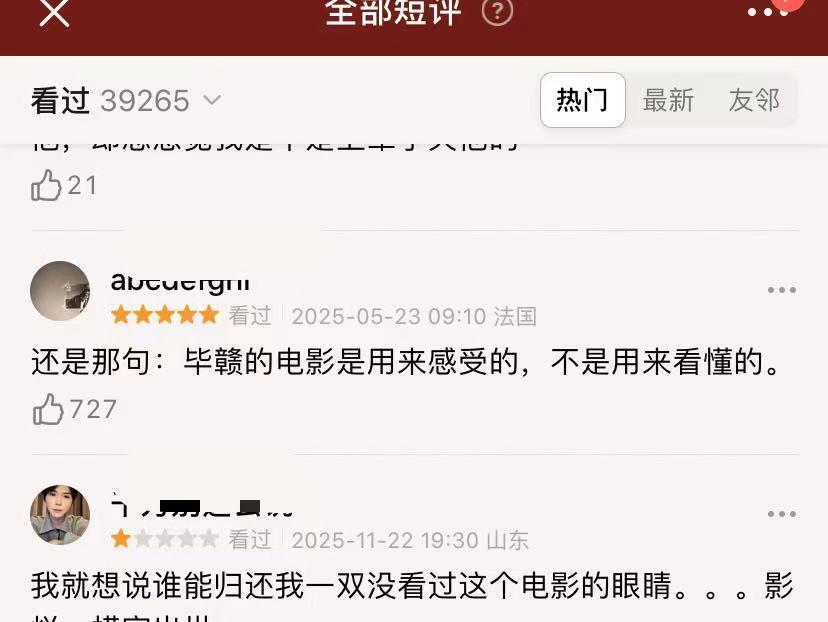Open the one-star reviewer's avatar
This screenshot has width=828, height=622.
(x=60, y=515)
